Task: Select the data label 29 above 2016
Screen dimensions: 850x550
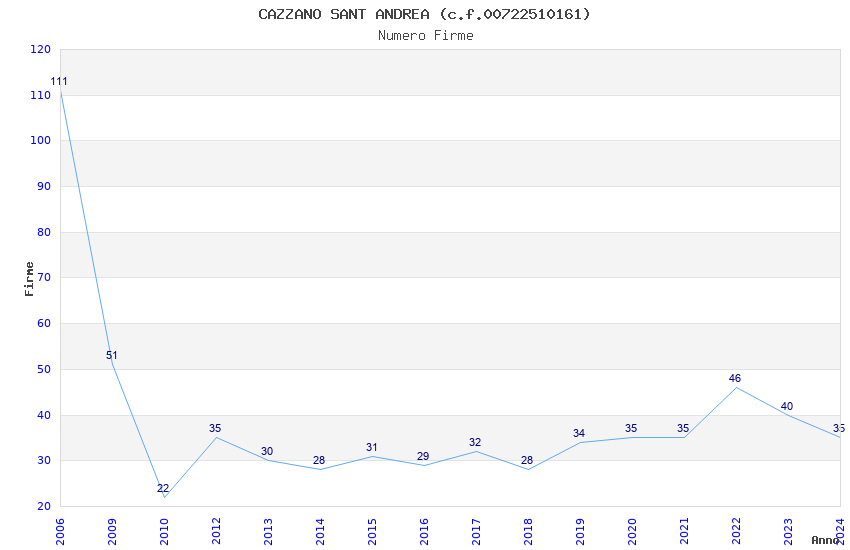Action: click(423, 456)
